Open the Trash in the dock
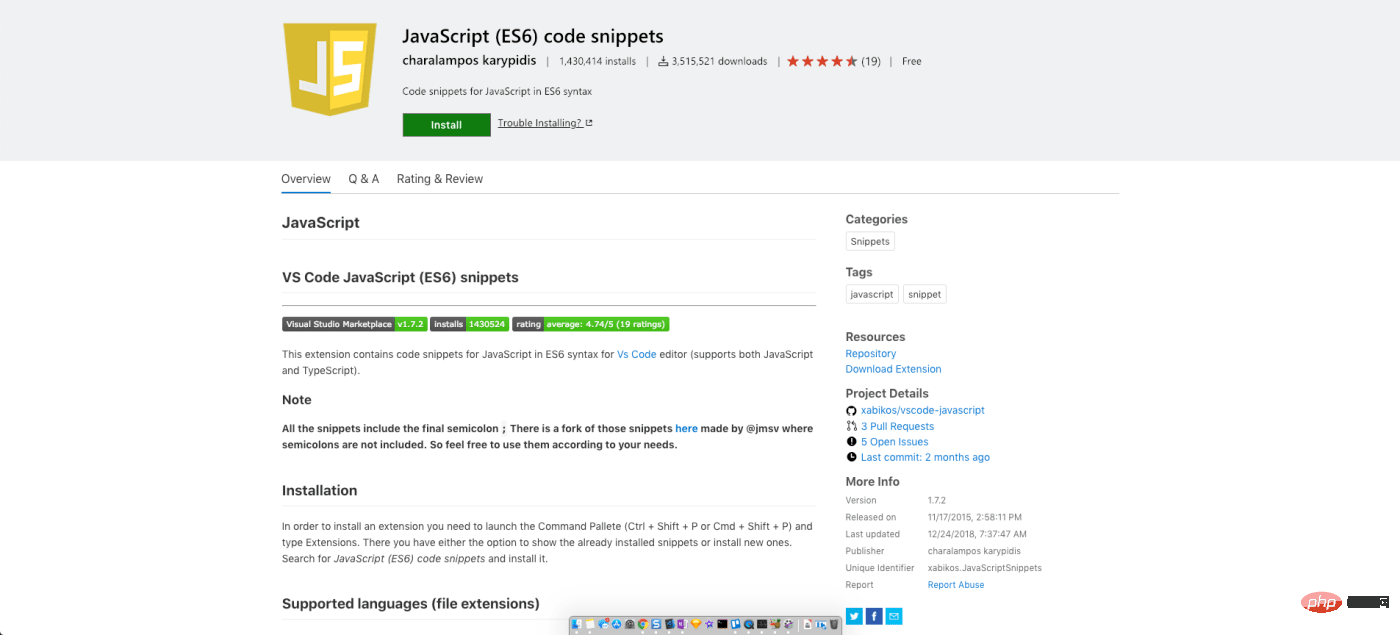Screen dimensions: 1400x635 834,624
